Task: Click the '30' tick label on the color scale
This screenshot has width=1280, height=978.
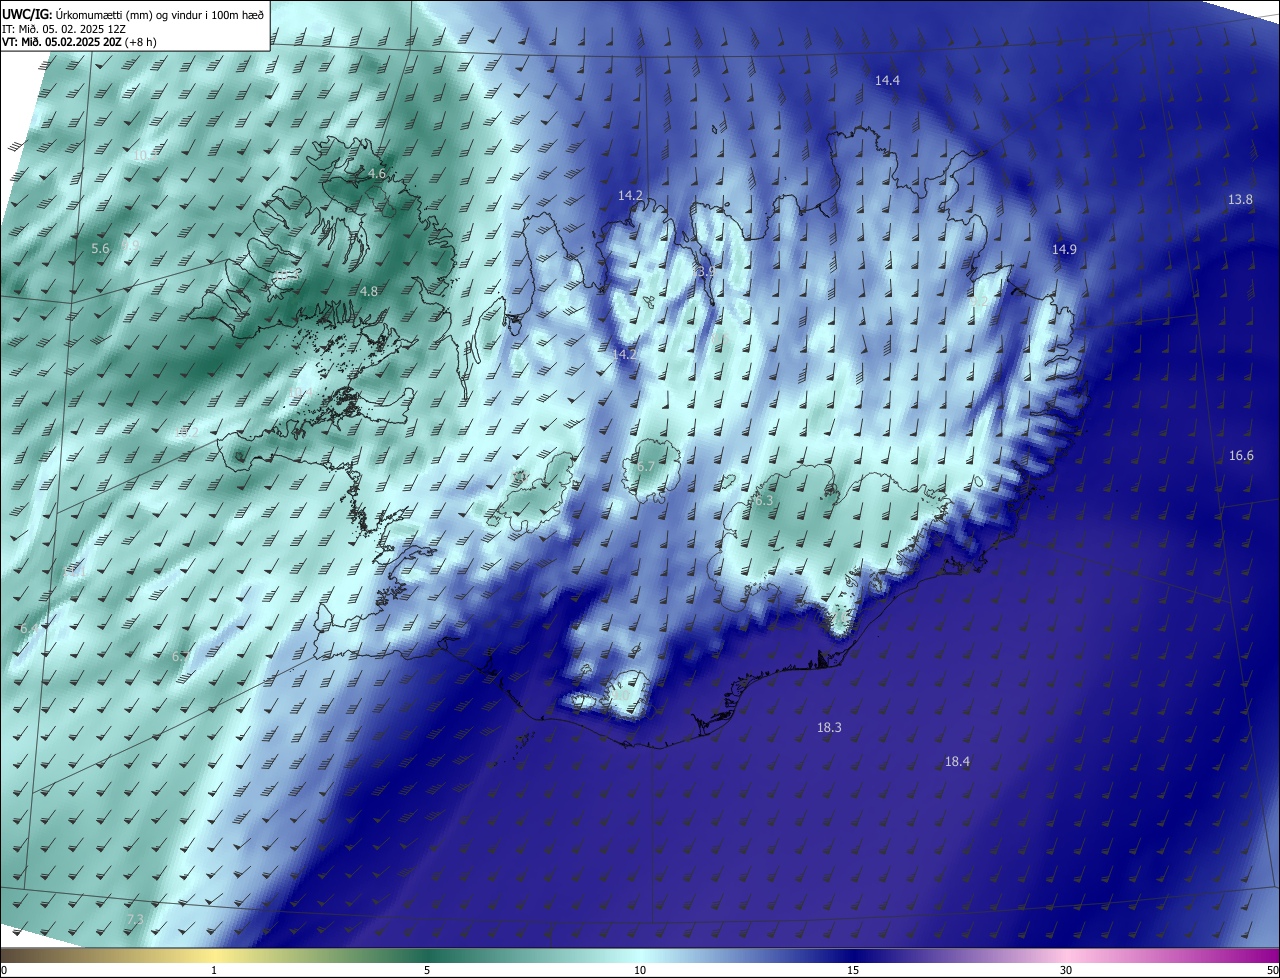Action: [1066, 970]
